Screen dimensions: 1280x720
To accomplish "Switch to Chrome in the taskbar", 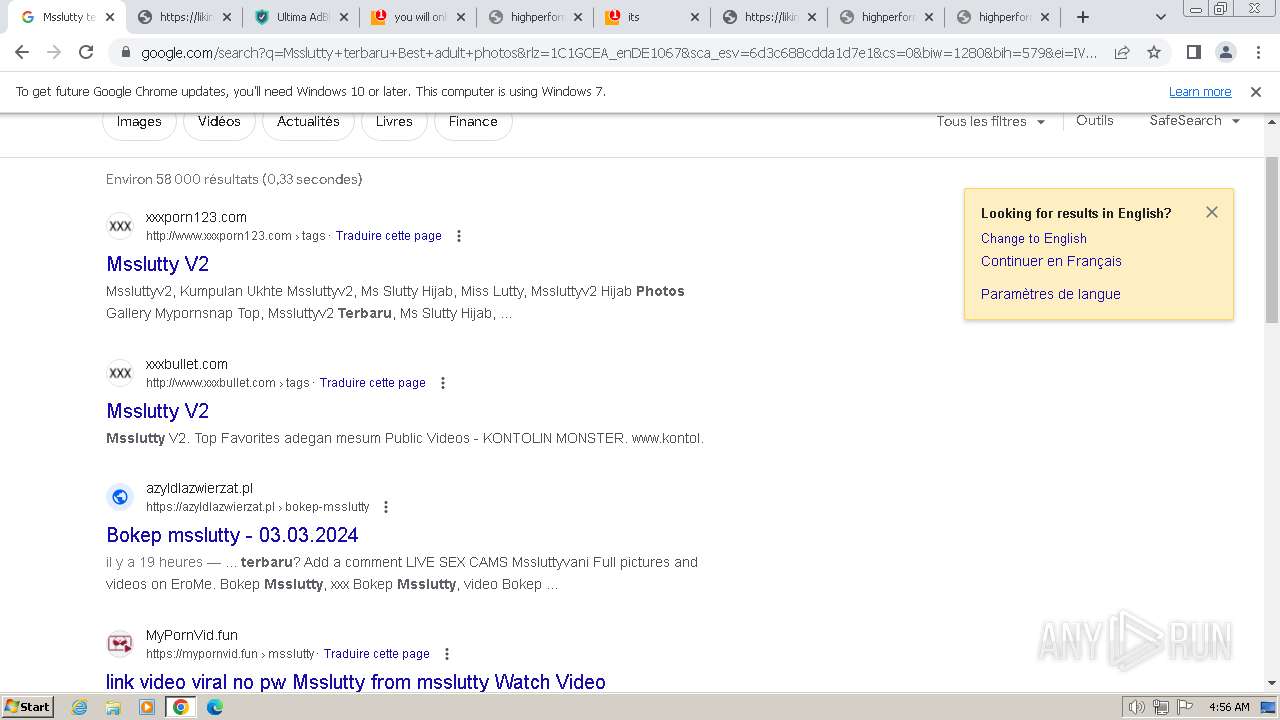I will (x=181, y=707).
